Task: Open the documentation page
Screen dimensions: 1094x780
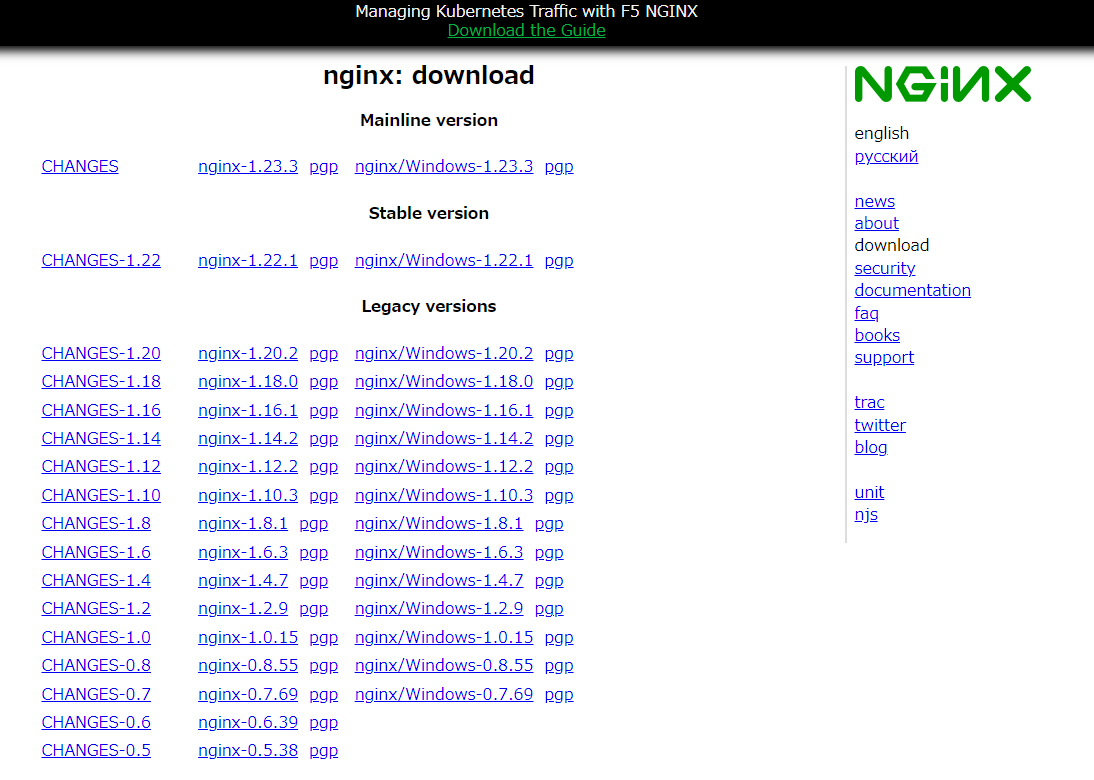Action: pos(913,291)
